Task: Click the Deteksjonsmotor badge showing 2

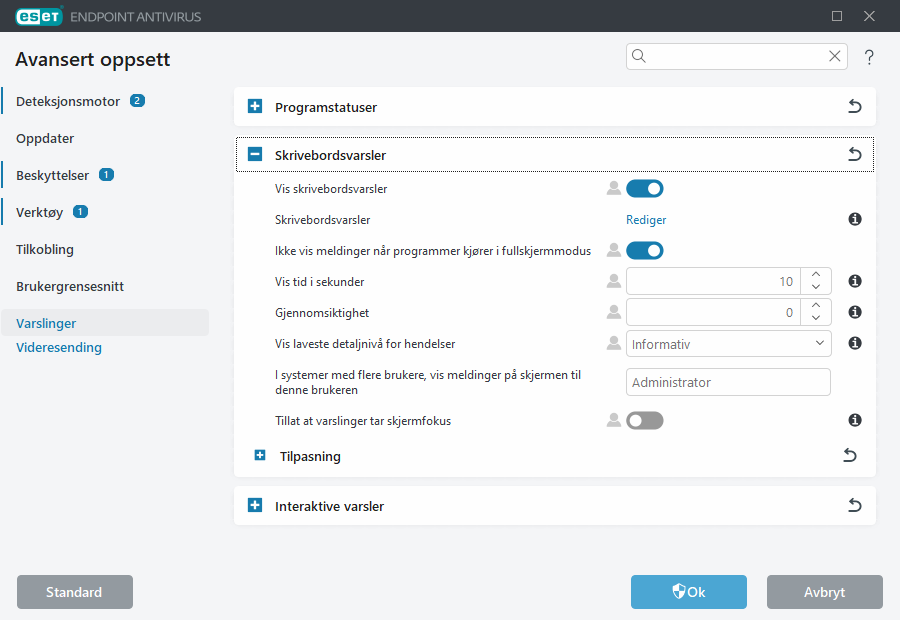Action: [x=137, y=100]
